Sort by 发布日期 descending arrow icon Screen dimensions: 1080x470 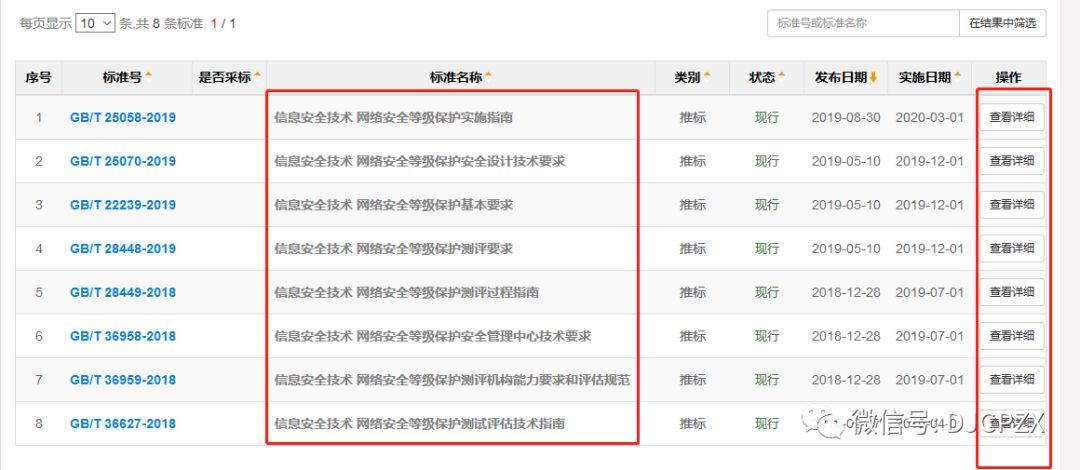[x=873, y=77]
